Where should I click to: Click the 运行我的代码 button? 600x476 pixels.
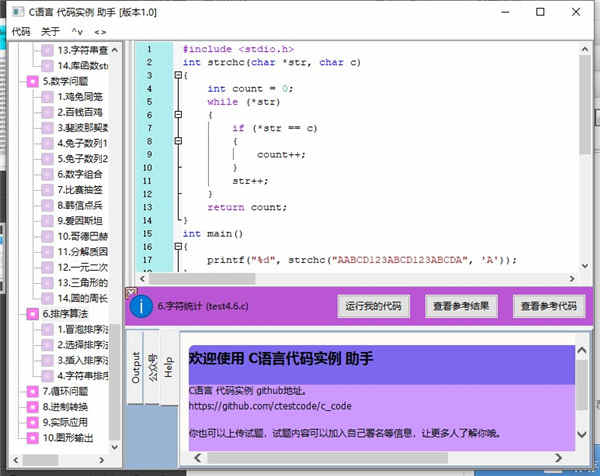373,306
